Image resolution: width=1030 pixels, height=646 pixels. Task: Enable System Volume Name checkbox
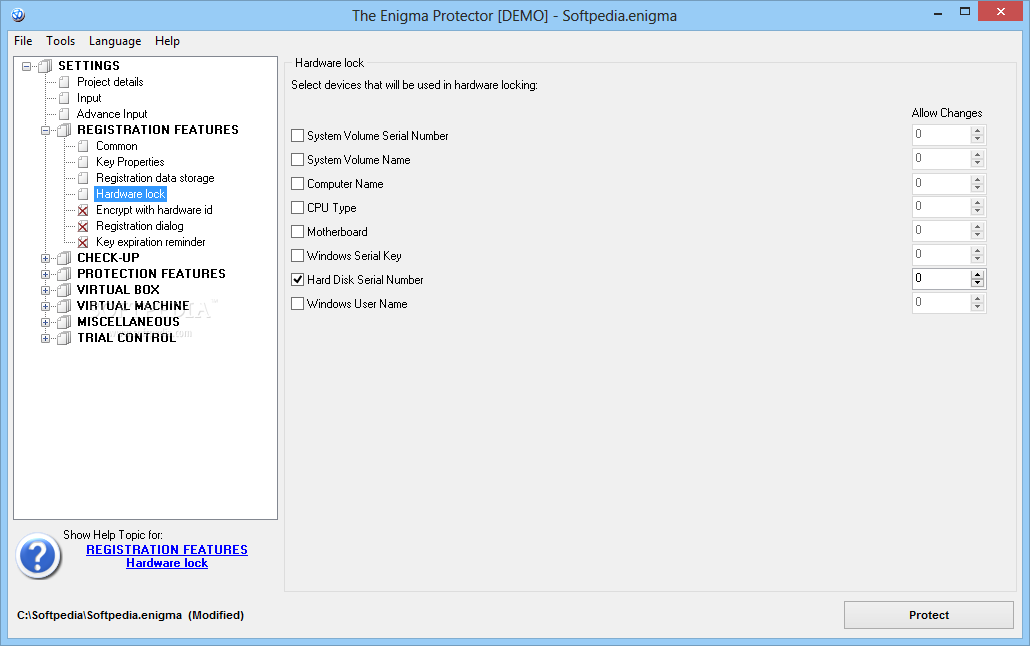tap(298, 160)
